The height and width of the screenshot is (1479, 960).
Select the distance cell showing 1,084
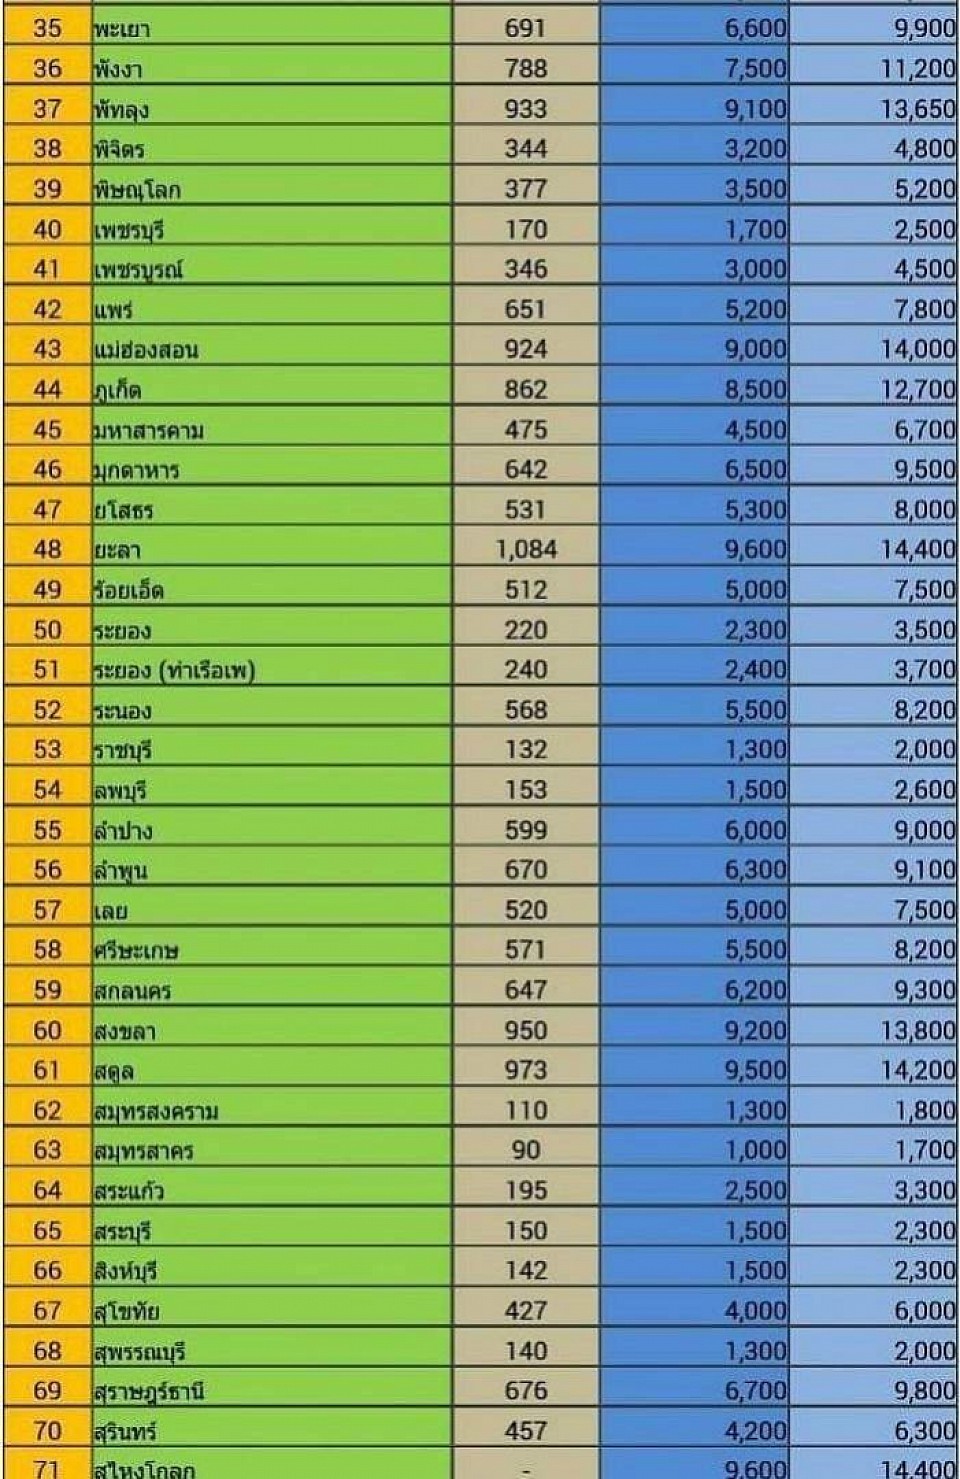pyautogui.click(x=526, y=549)
